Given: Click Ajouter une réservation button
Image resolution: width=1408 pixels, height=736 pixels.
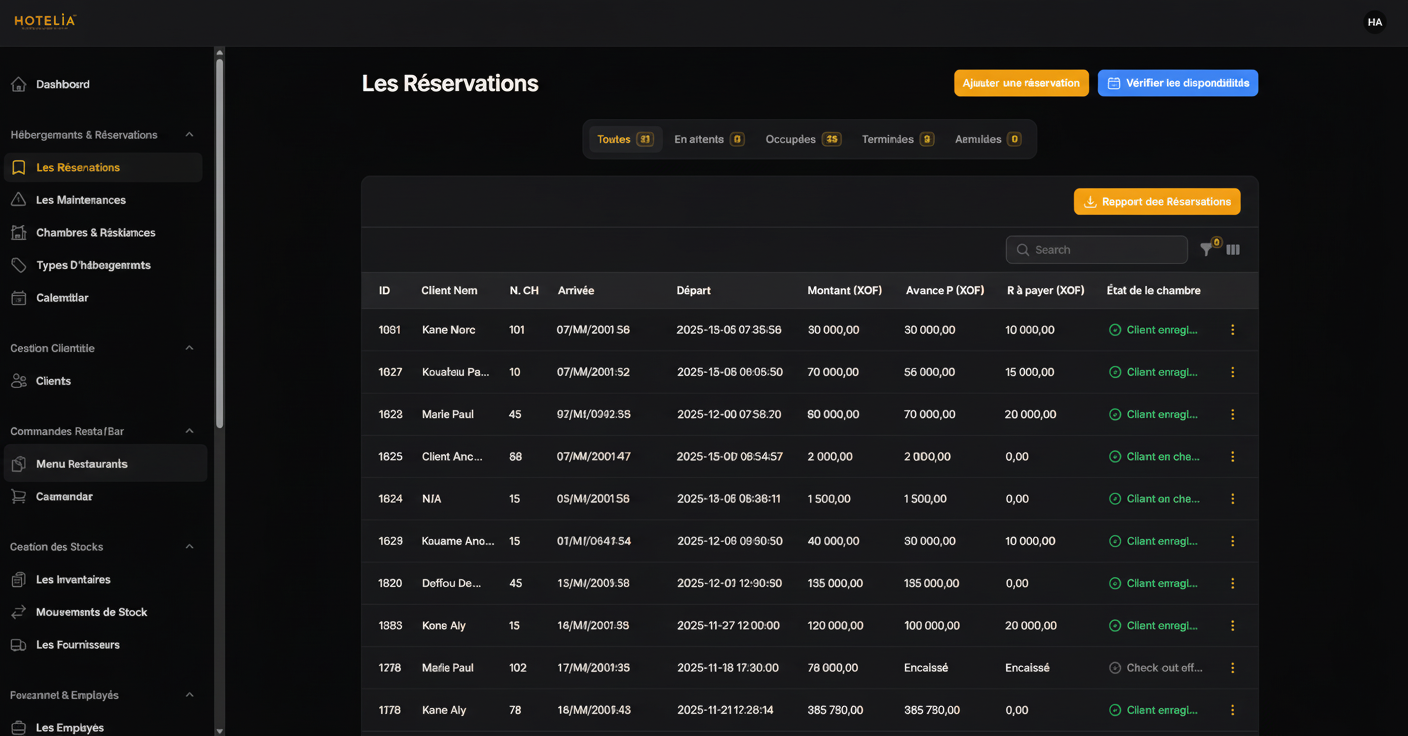Looking at the screenshot, I should click(x=1021, y=83).
